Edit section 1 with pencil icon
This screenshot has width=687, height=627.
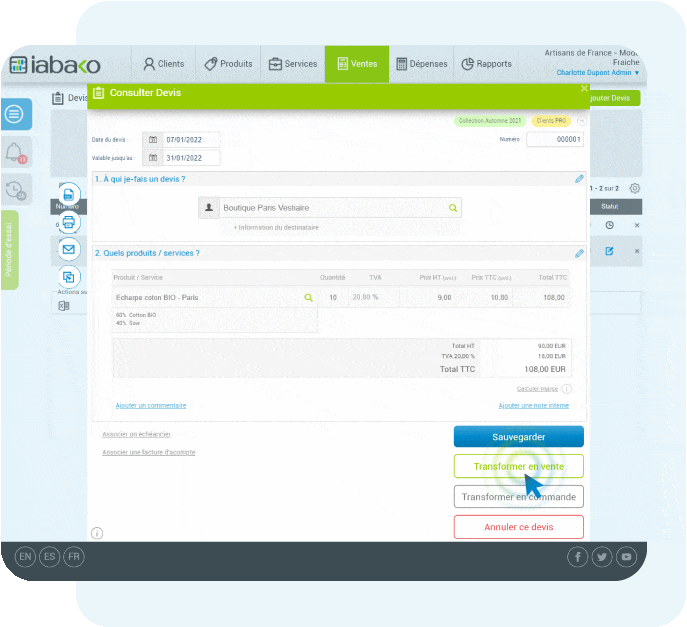coord(579,179)
